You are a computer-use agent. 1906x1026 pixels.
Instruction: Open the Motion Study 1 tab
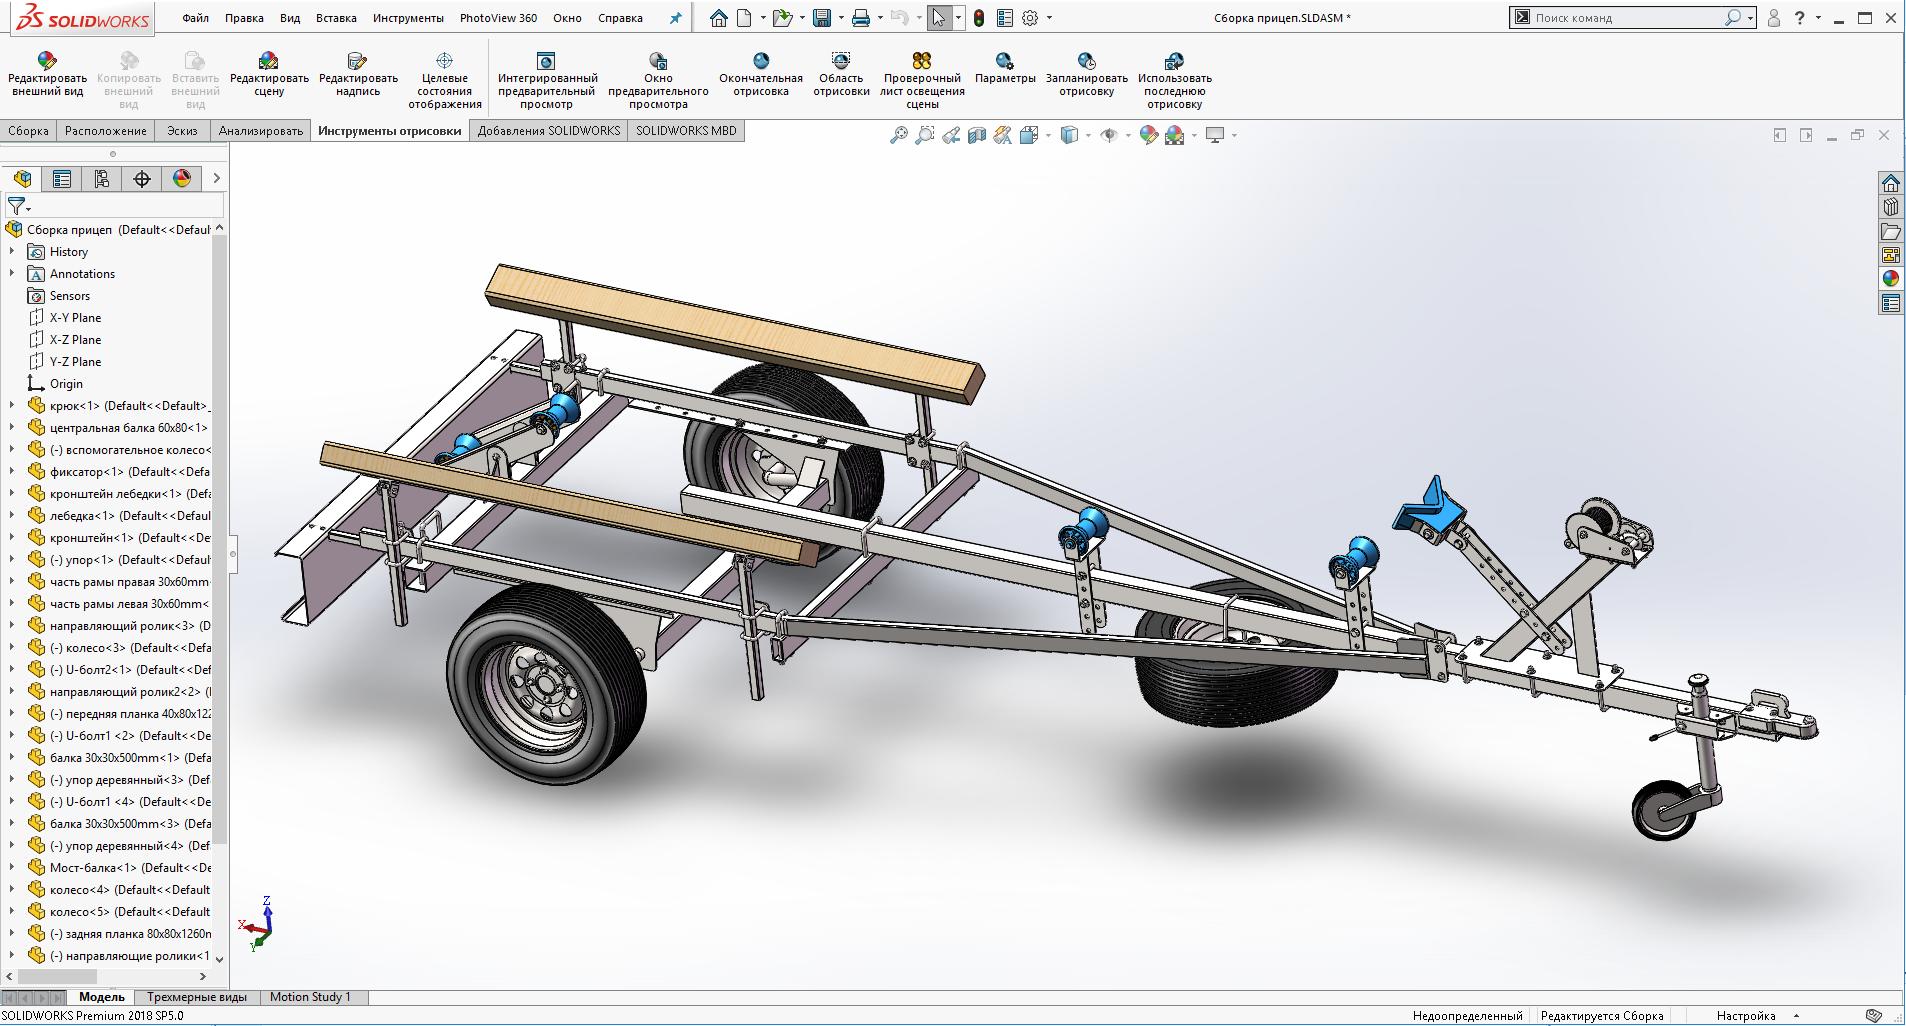(310, 997)
